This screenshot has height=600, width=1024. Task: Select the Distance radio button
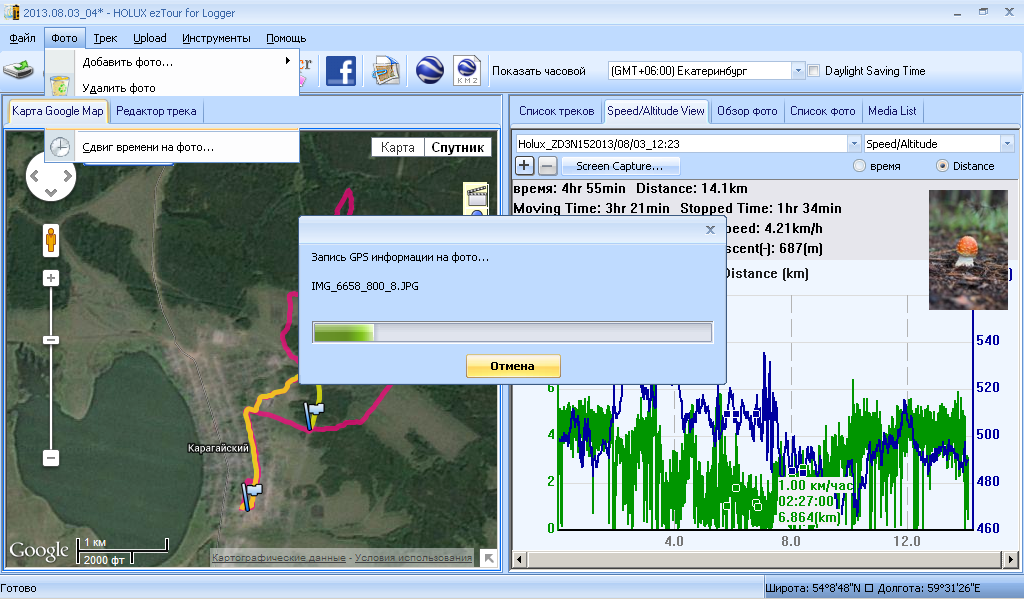[942, 166]
